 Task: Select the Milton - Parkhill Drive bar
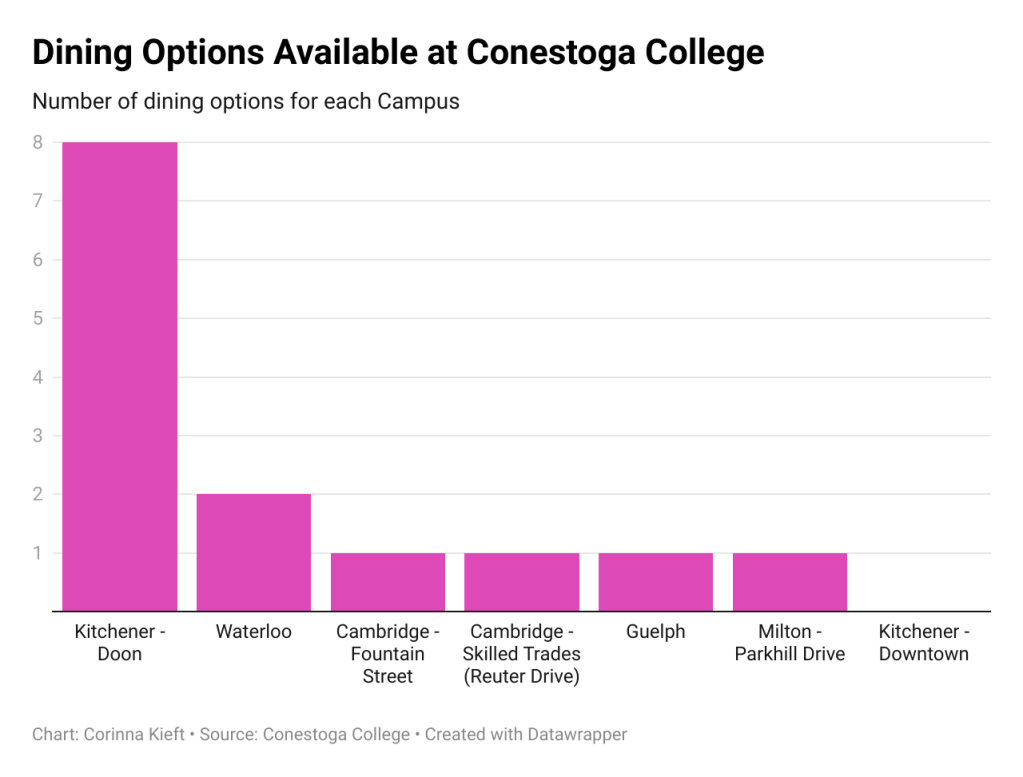point(790,581)
